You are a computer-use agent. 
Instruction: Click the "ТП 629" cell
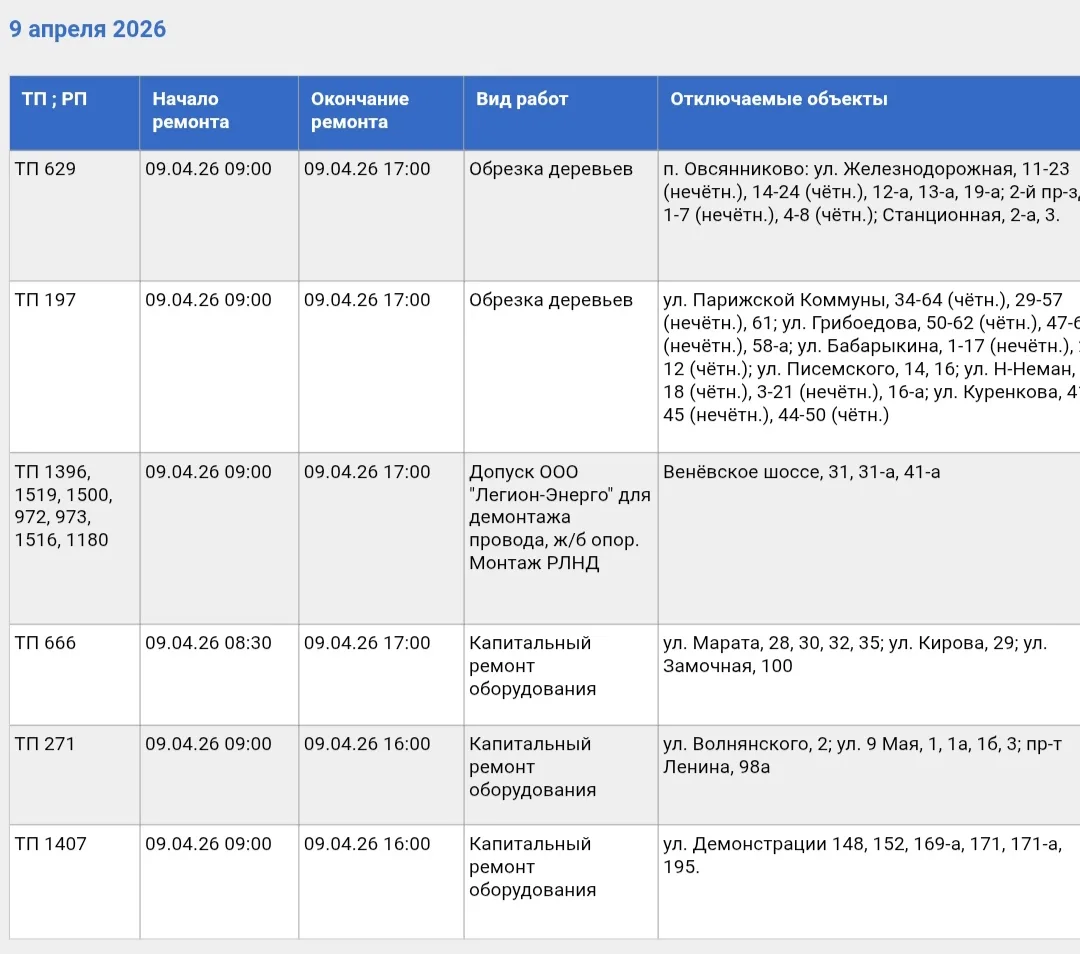tap(46, 169)
